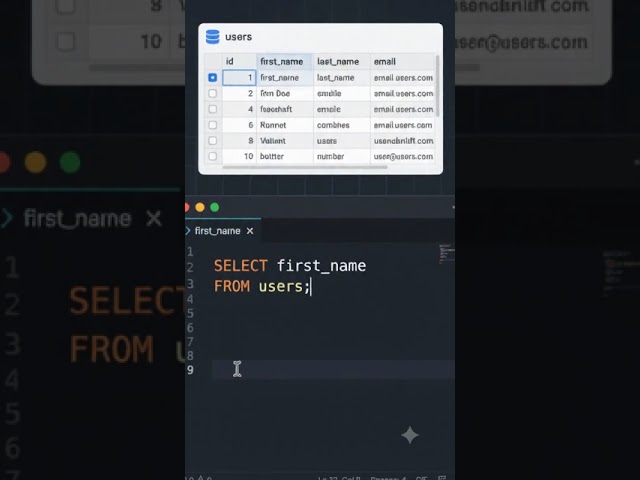
Task: Click the id cell containing 1
Action: tap(239, 78)
